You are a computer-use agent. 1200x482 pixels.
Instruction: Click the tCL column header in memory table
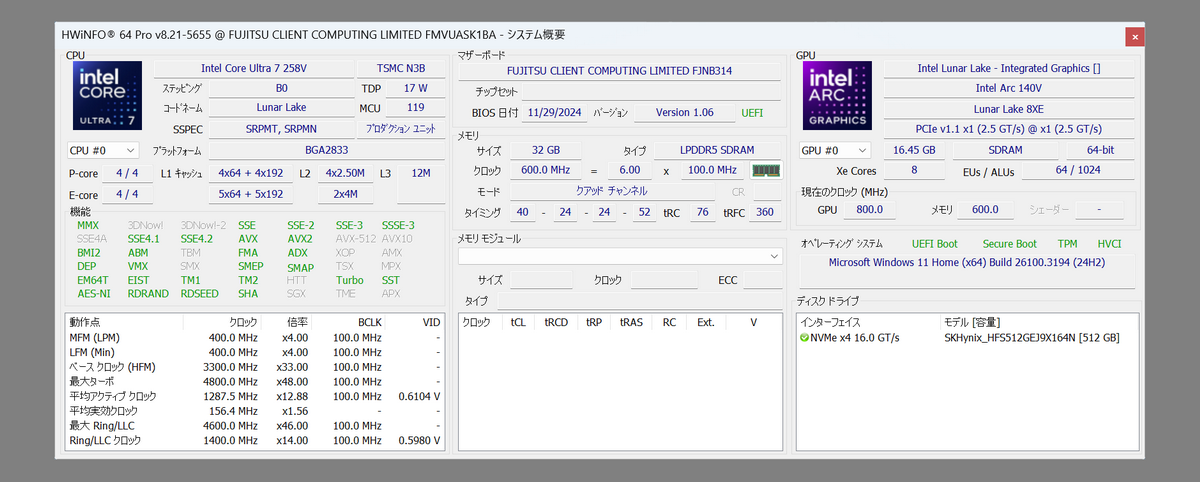point(518,322)
